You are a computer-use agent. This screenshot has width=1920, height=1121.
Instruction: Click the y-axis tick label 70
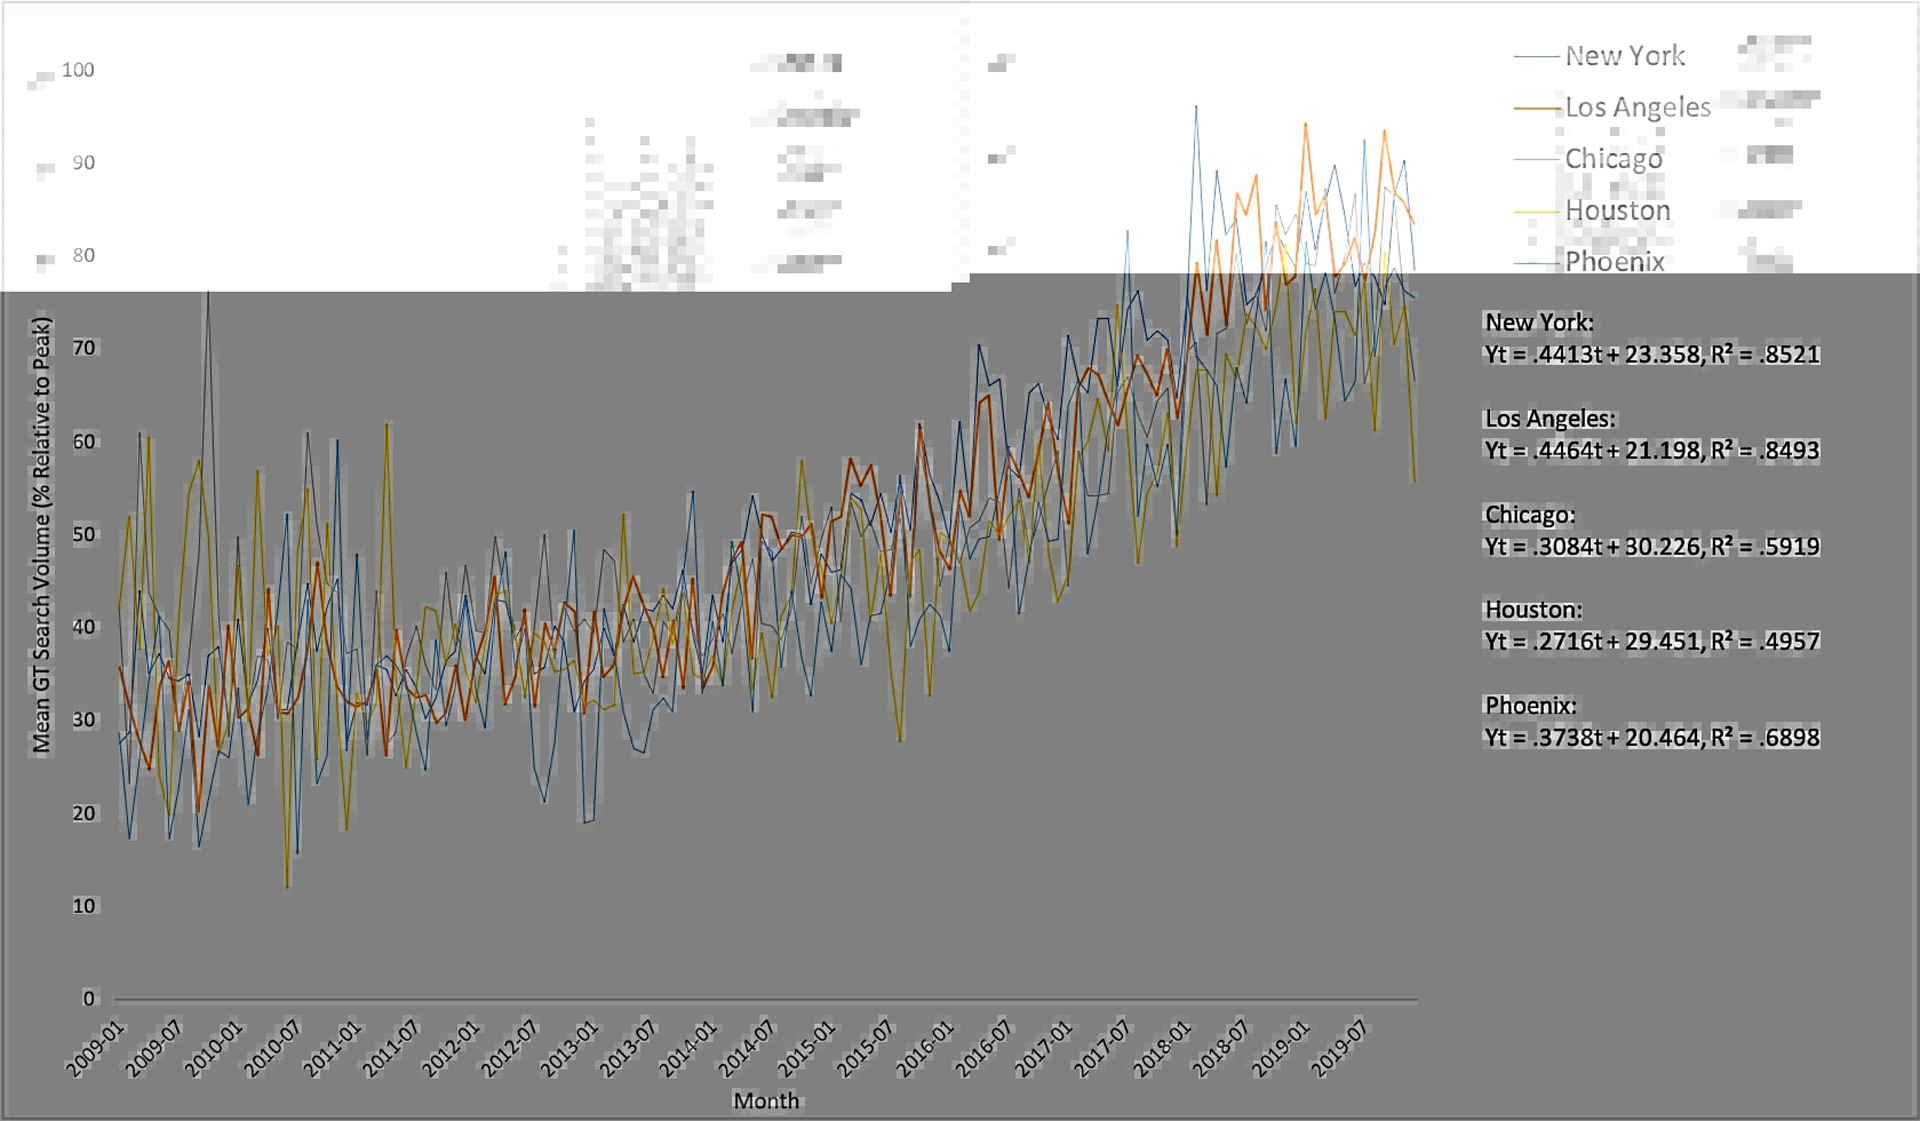tap(84, 348)
